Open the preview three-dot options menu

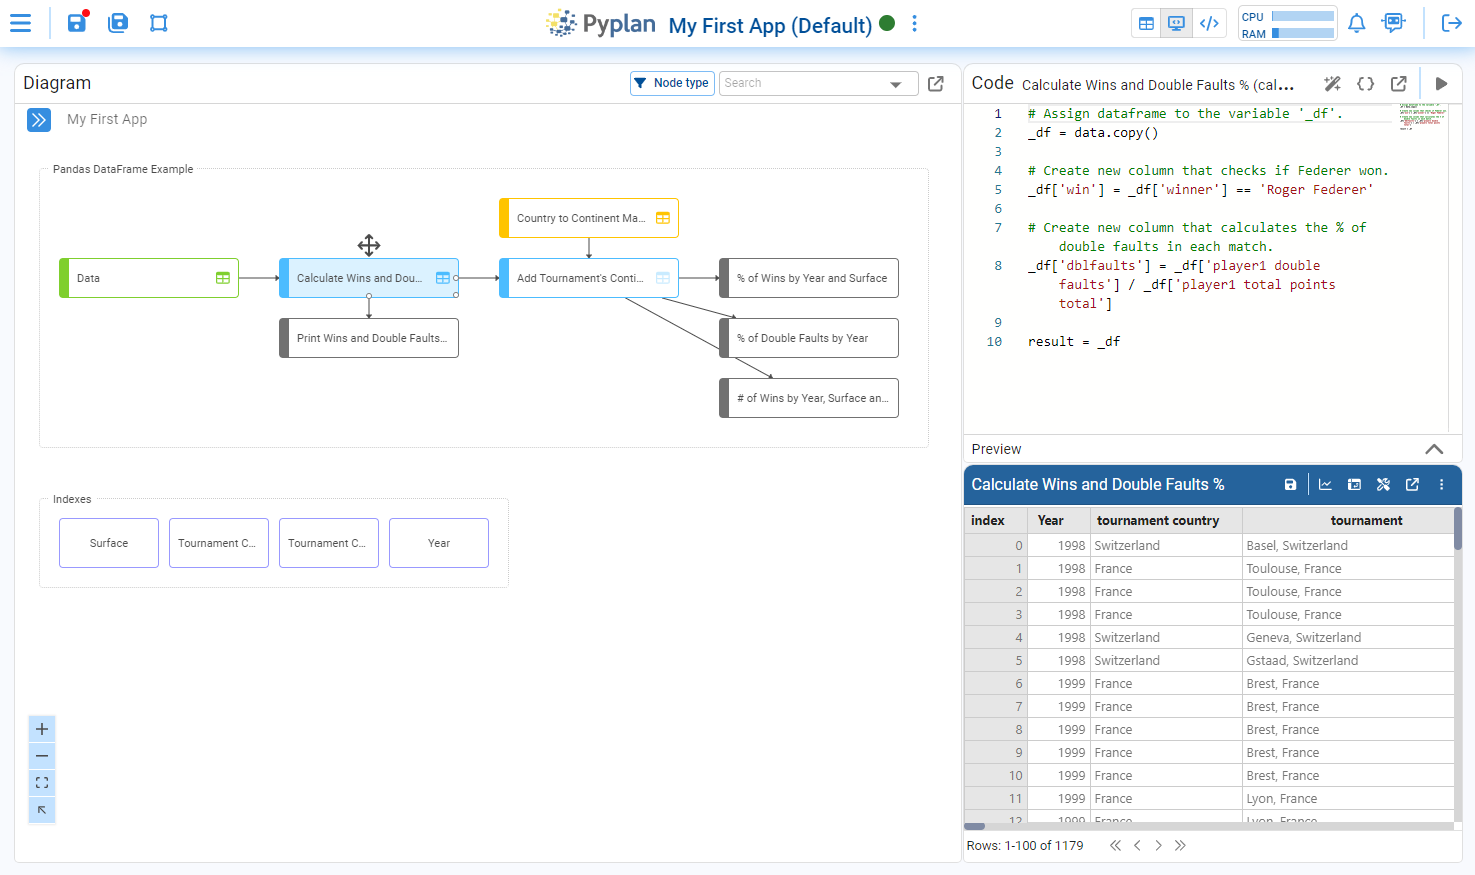pyautogui.click(x=1441, y=484)
